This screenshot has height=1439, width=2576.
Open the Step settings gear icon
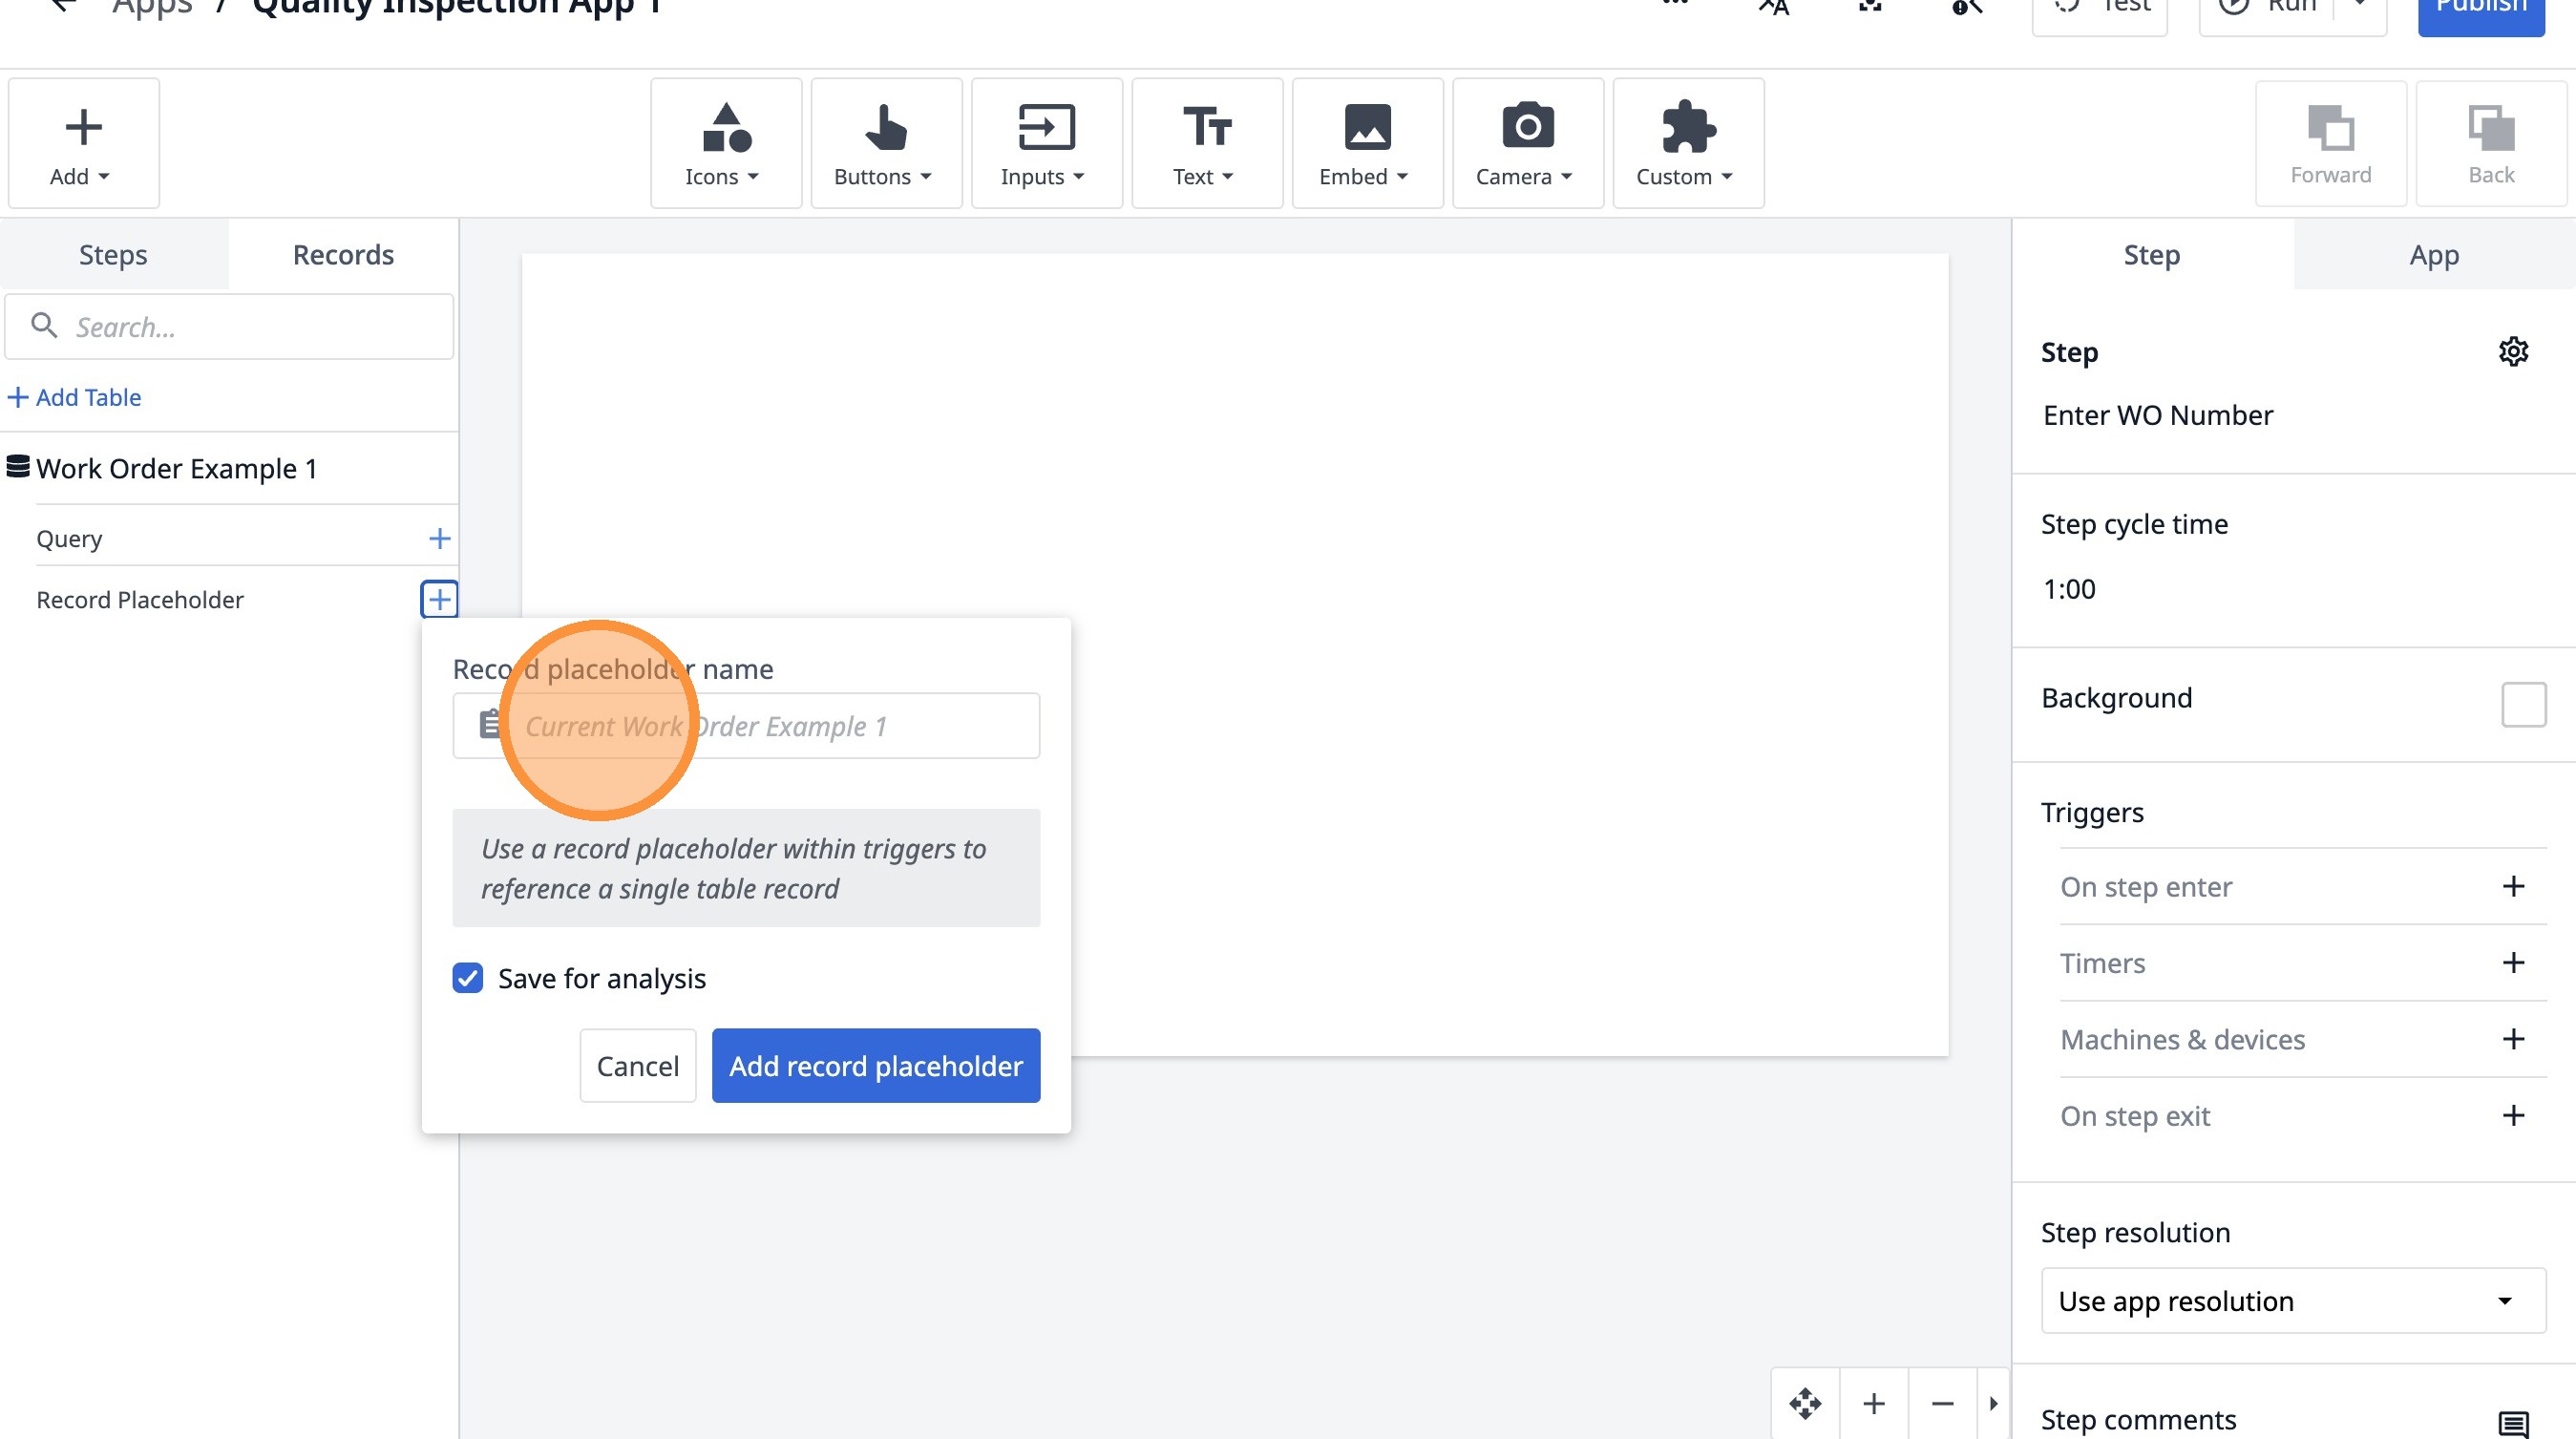(x=2512, y=352)
